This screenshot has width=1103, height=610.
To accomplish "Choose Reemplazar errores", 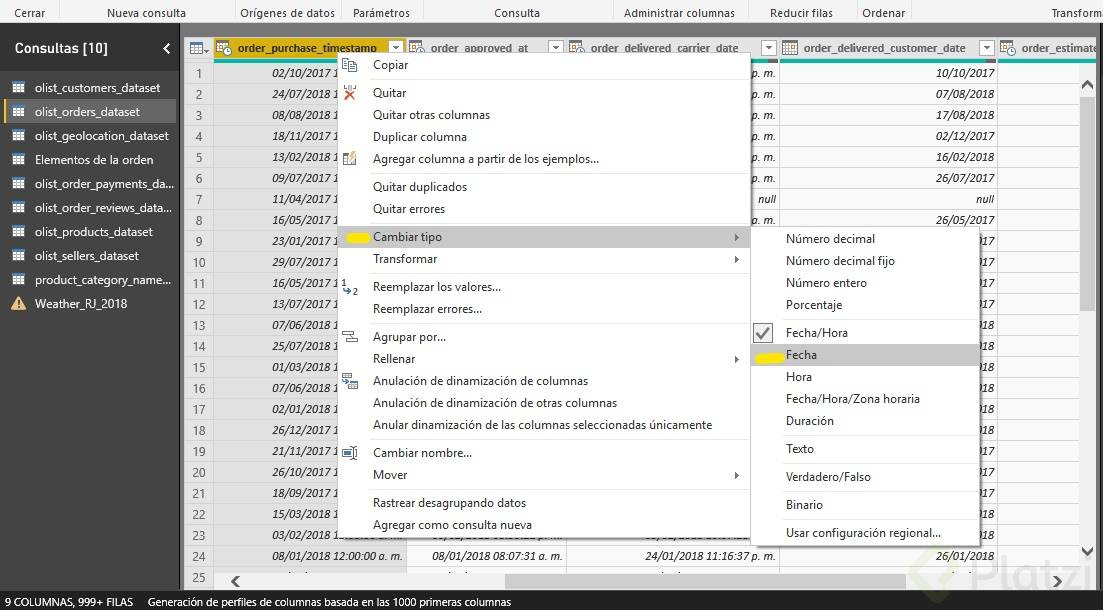I will point(427,309).
